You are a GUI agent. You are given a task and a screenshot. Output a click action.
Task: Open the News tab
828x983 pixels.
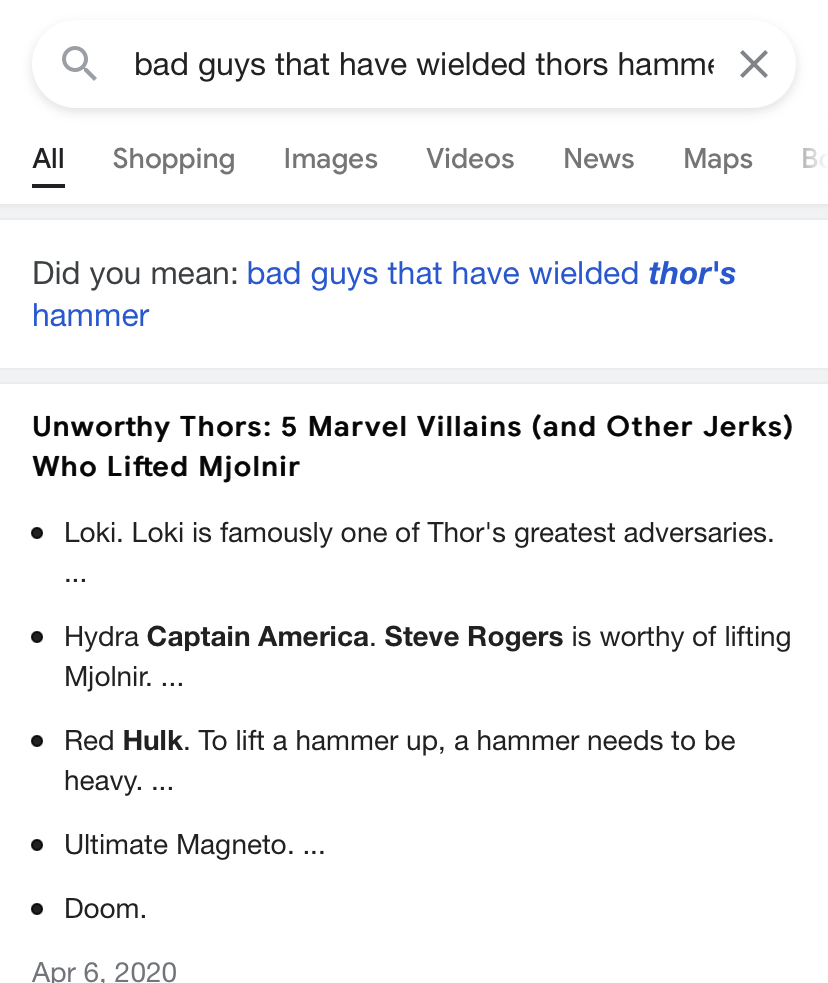599,159
